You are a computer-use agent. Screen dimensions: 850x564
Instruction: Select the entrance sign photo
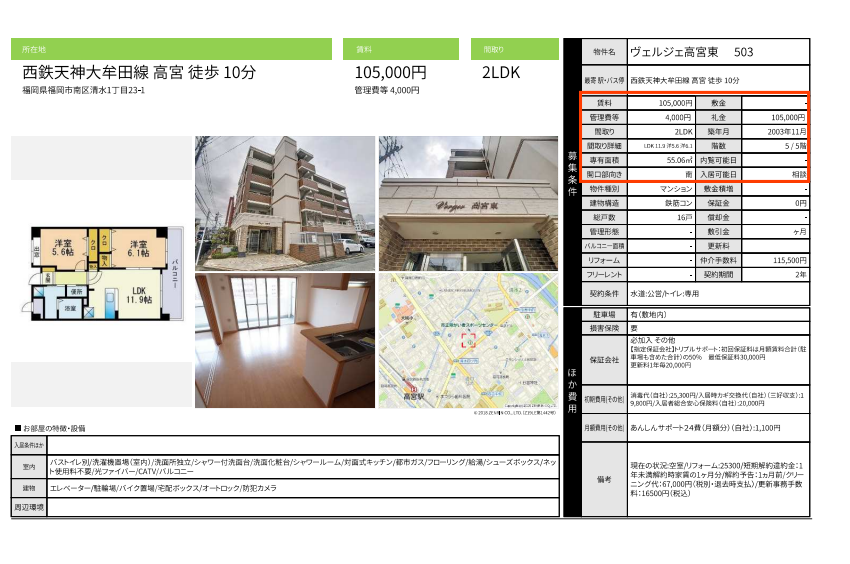tap(467, 203)
